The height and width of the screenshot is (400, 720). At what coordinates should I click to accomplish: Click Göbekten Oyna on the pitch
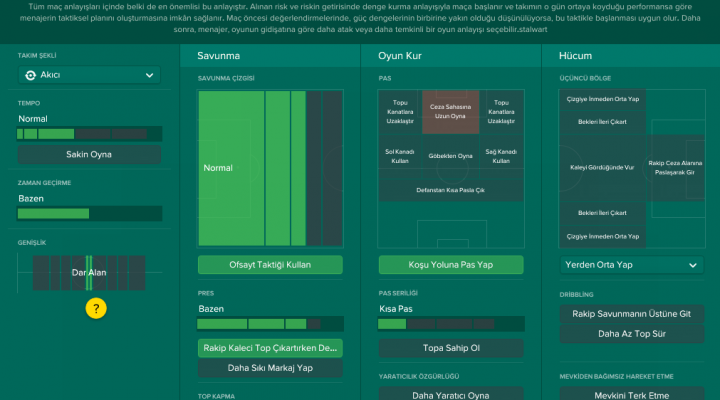450,157
